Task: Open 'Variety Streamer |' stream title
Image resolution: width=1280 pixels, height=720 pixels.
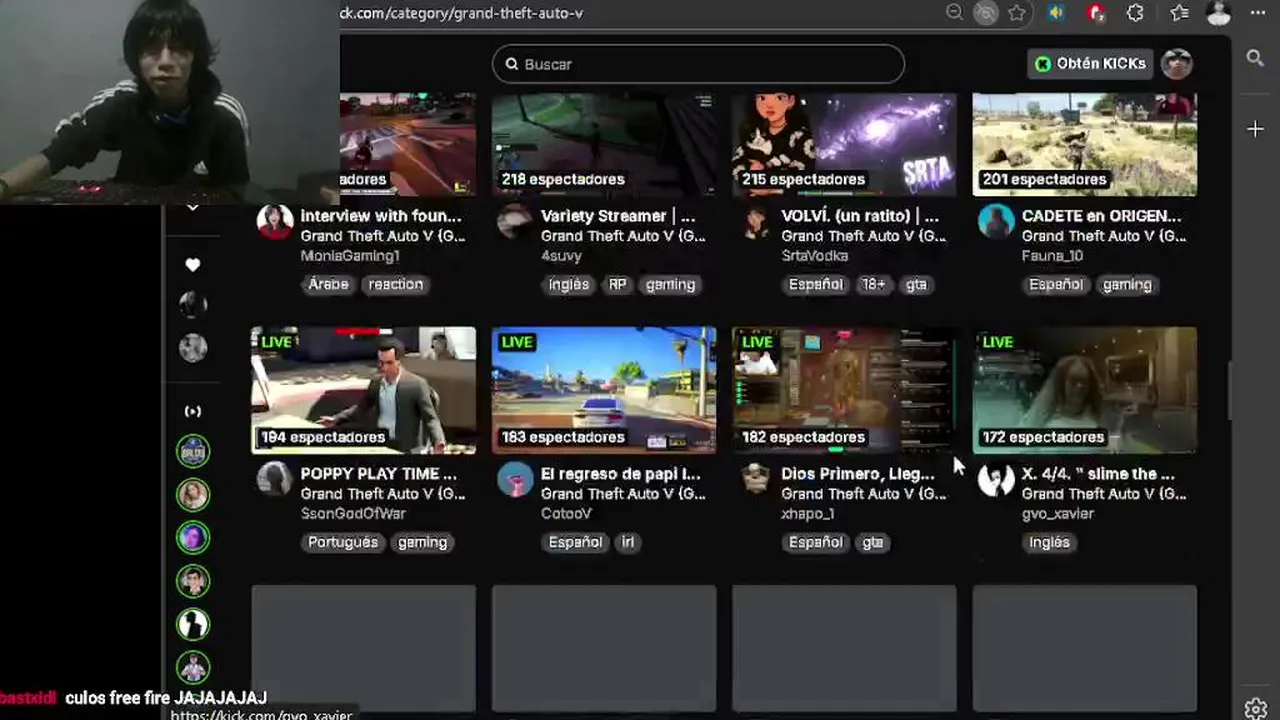Action: coord(618,215)
